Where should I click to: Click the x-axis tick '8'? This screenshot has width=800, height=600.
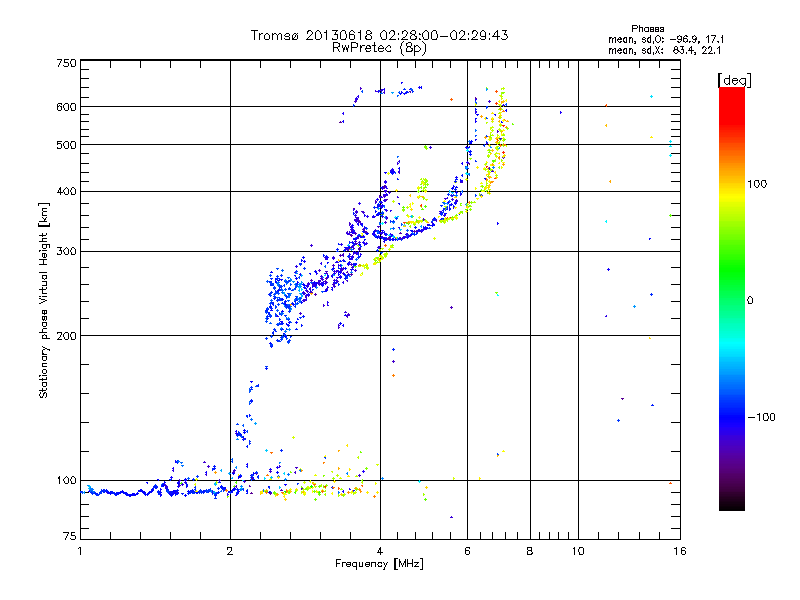coord(530,551)
